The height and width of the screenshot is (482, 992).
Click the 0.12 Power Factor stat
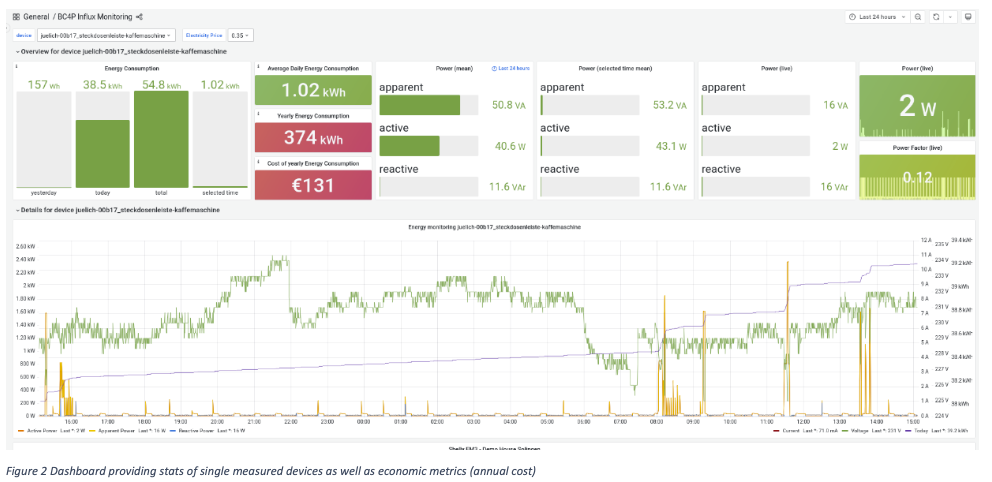coord(917,178)
